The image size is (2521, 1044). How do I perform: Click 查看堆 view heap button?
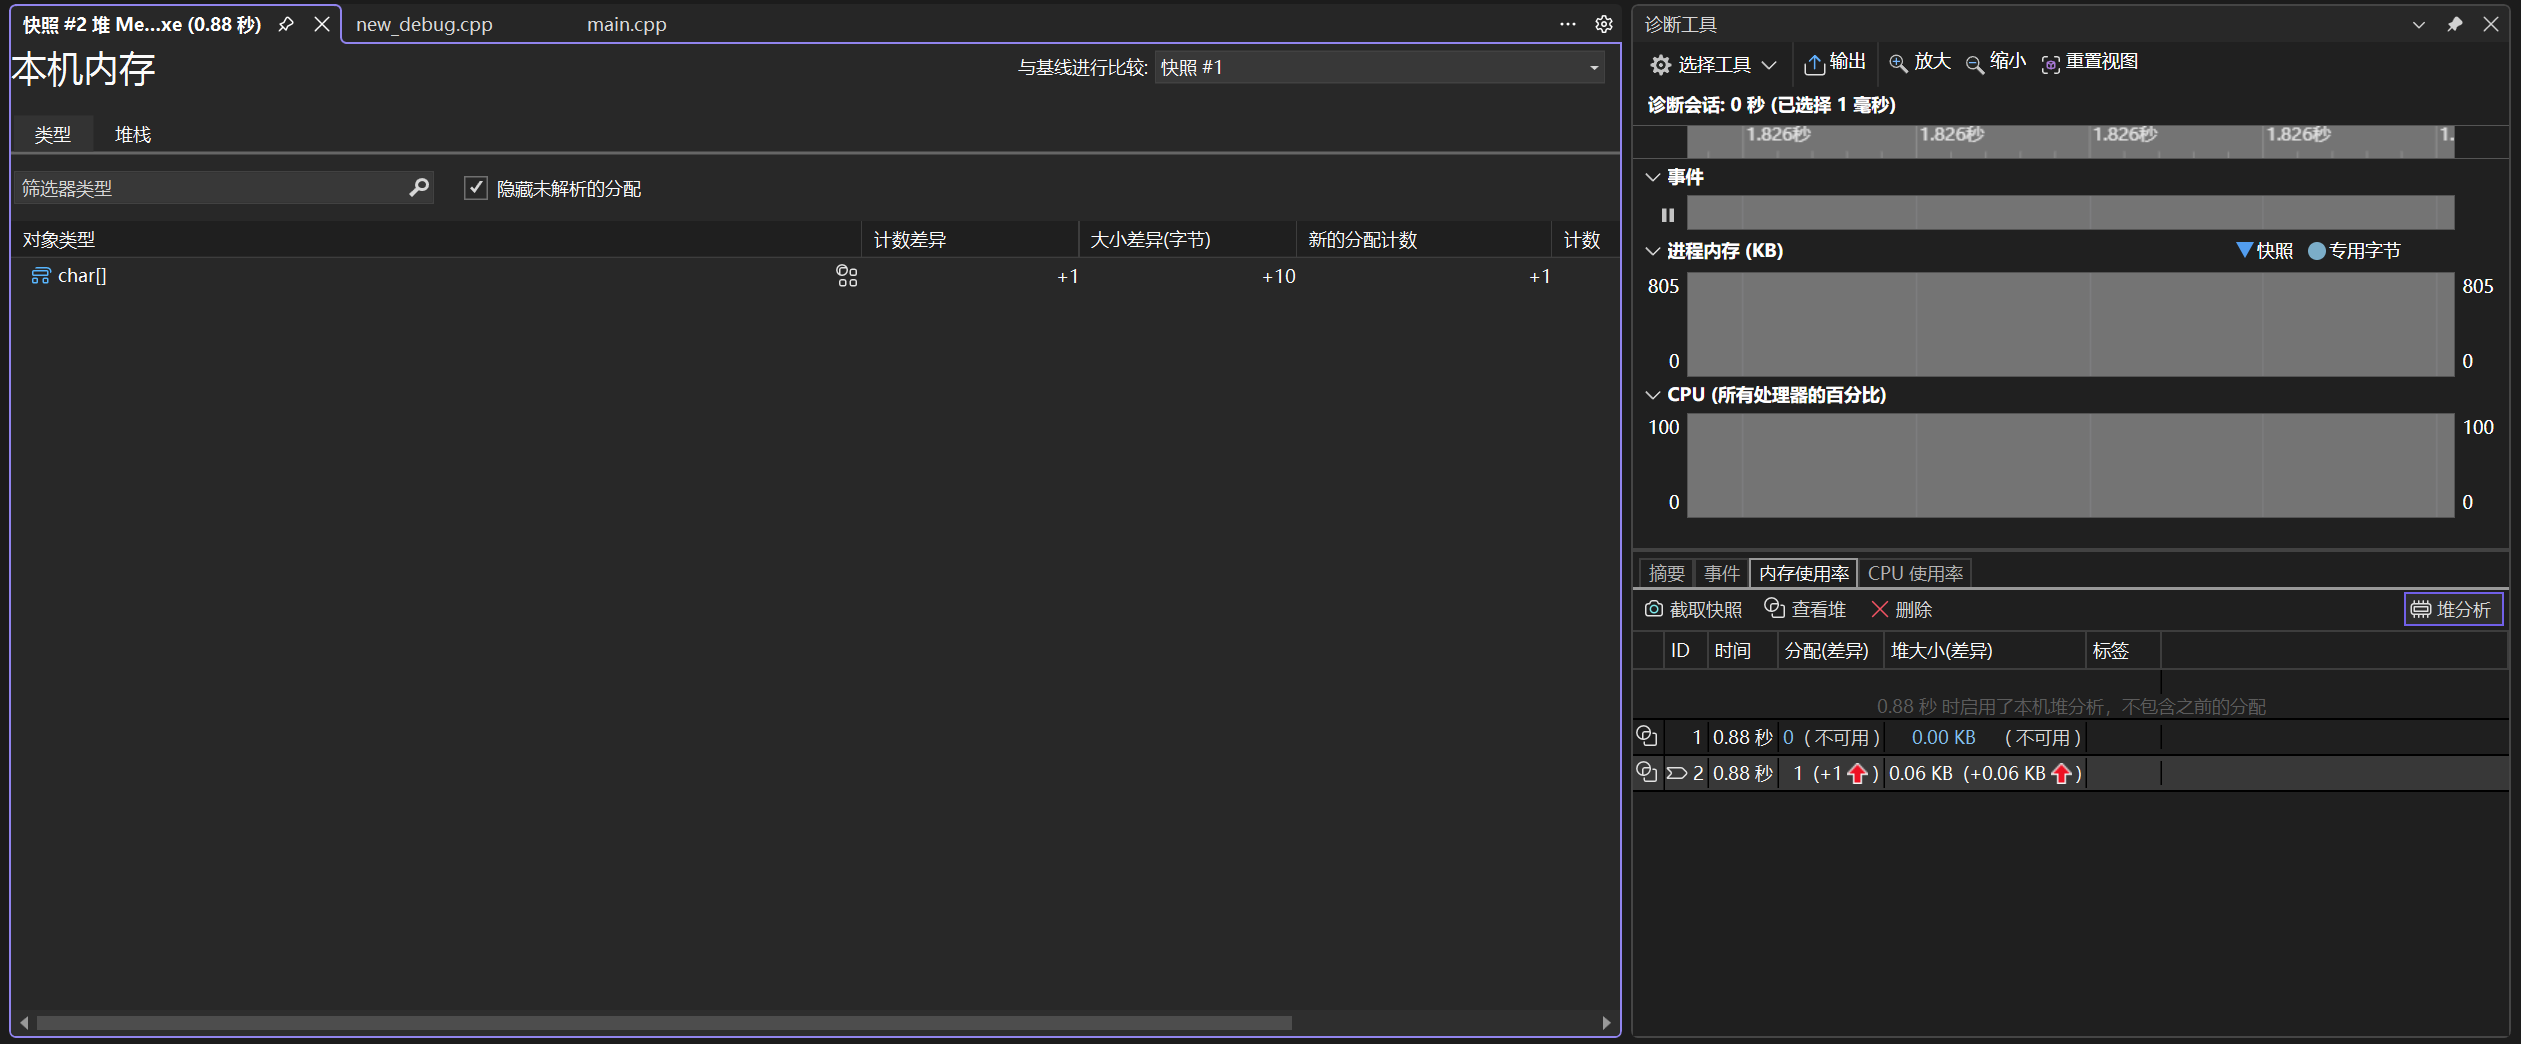[1804, 609]
